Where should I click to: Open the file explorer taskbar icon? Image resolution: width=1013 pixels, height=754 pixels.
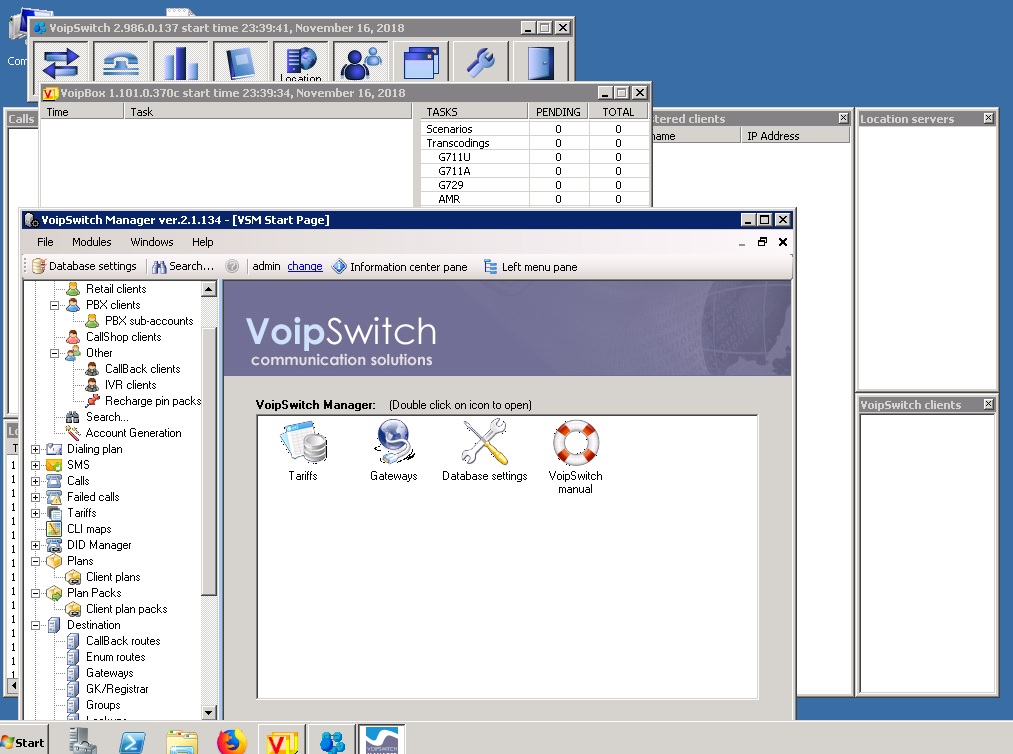pos(182,742)
